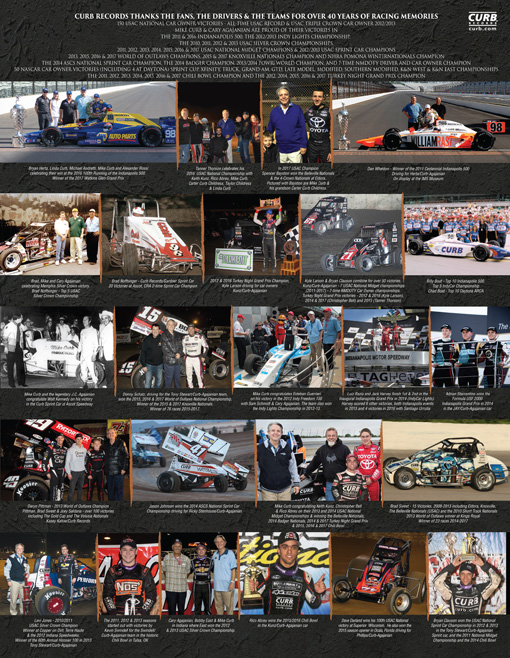Click caption '2012 & 2016 Turkey Night Grand Prix Champion'
Viewport: 510px width, 658px height.
pos(250,285)
